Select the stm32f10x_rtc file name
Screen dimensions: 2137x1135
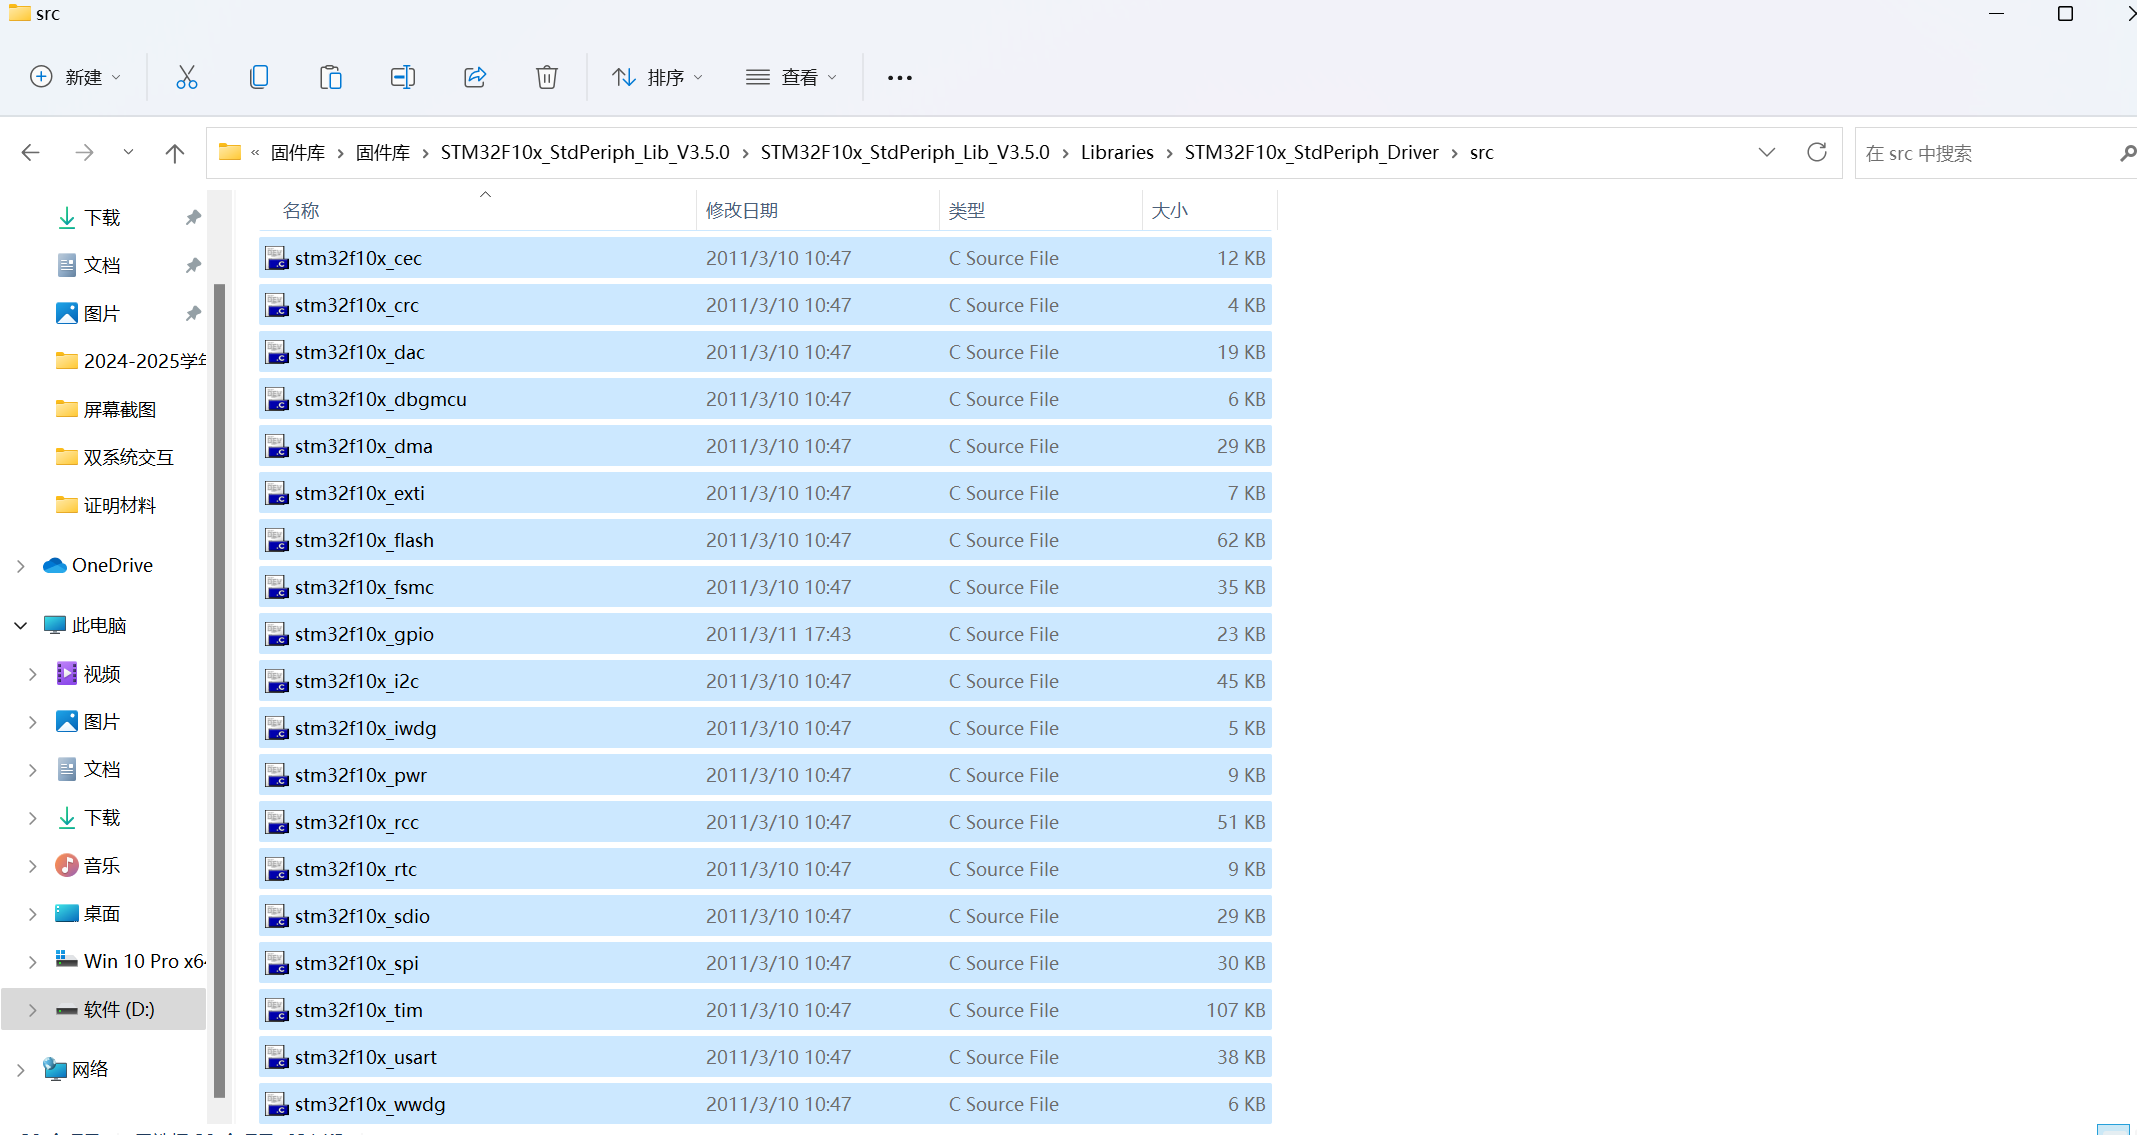click(x=356, y=869)
